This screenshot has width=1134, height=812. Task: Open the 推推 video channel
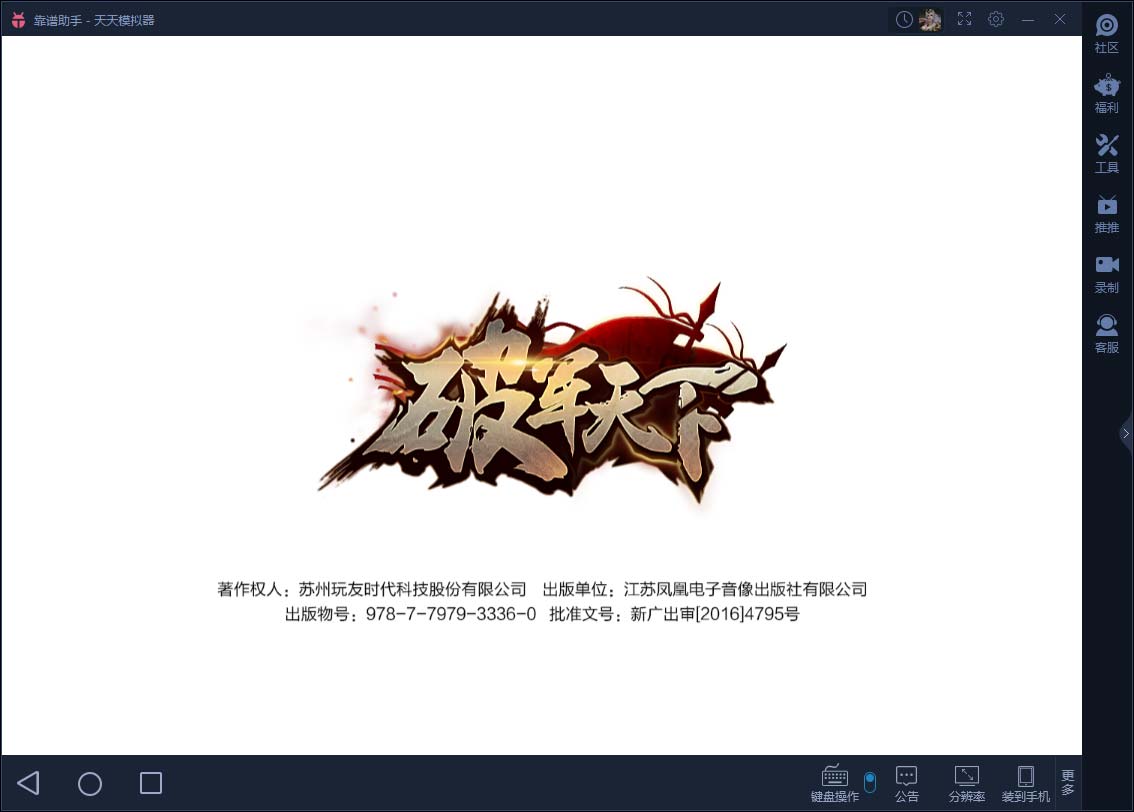[1107, 214]
